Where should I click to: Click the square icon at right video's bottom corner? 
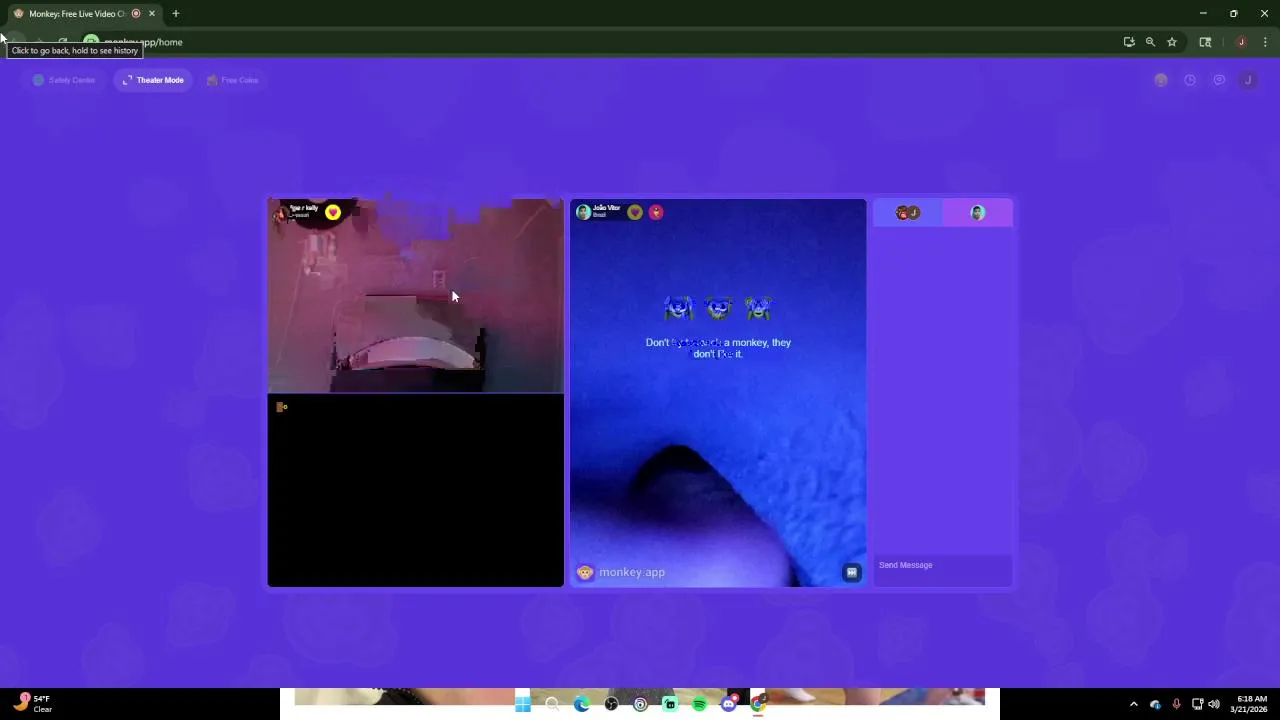(852, 572)
